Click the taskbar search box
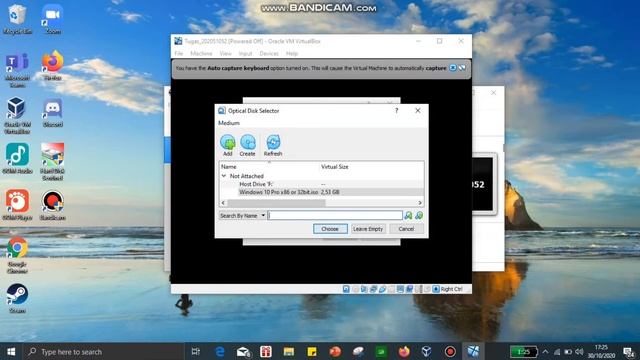The image size is (640, 360). tap(104, 351)
